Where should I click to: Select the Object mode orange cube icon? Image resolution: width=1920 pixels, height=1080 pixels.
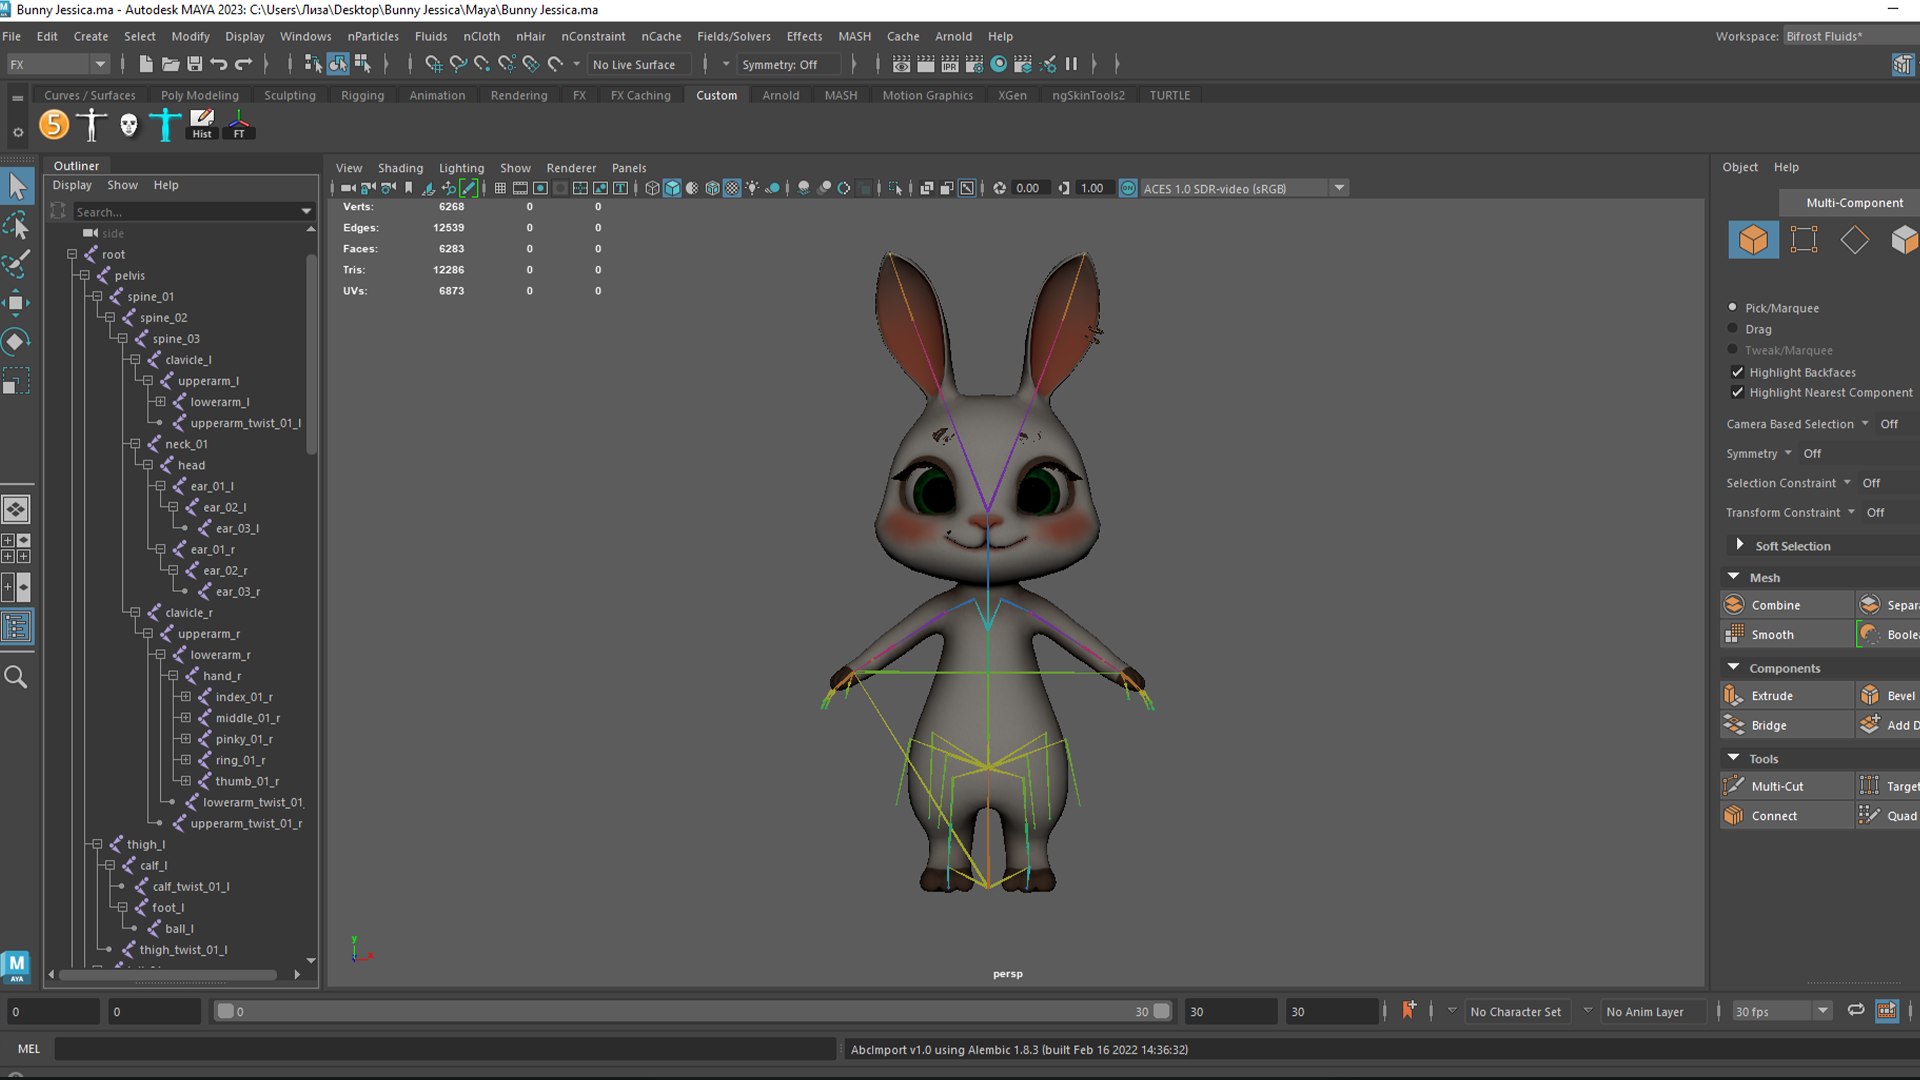coord(1753,240)
